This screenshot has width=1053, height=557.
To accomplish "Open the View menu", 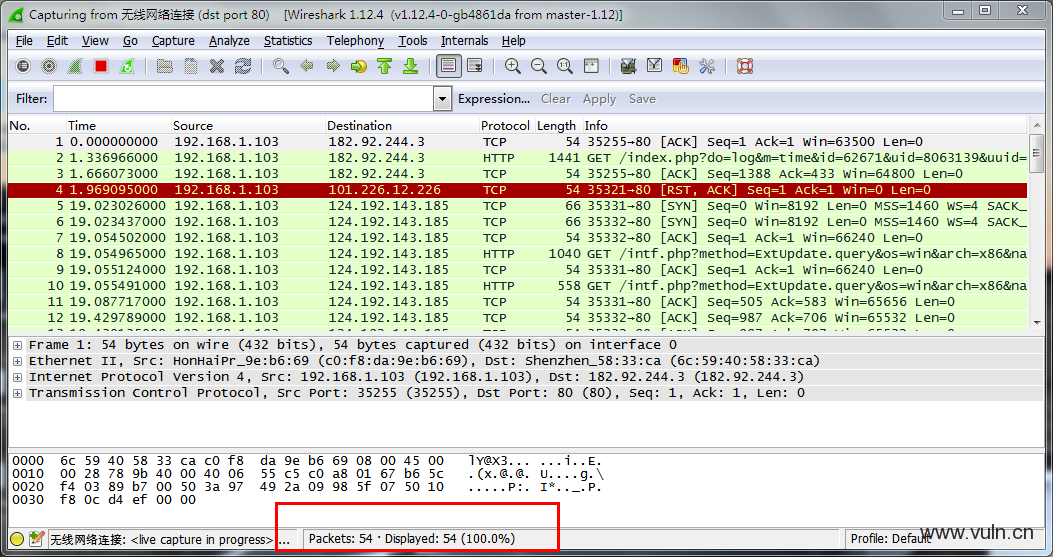I will 95,41.
